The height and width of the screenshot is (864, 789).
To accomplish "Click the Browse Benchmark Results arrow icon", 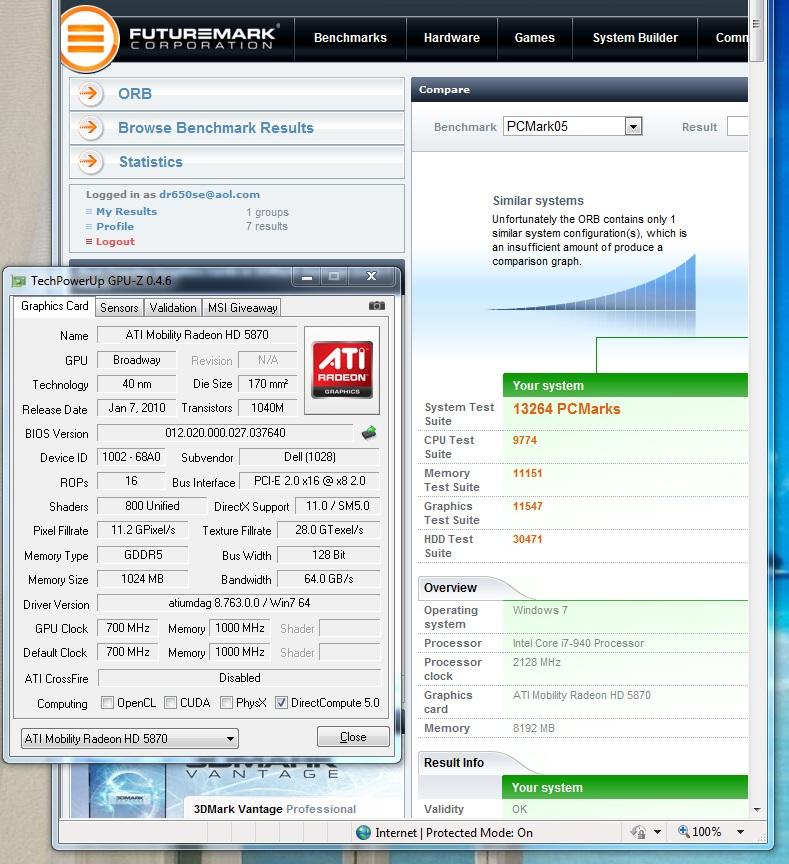I will pyautogui.click(x=89, y=128).
